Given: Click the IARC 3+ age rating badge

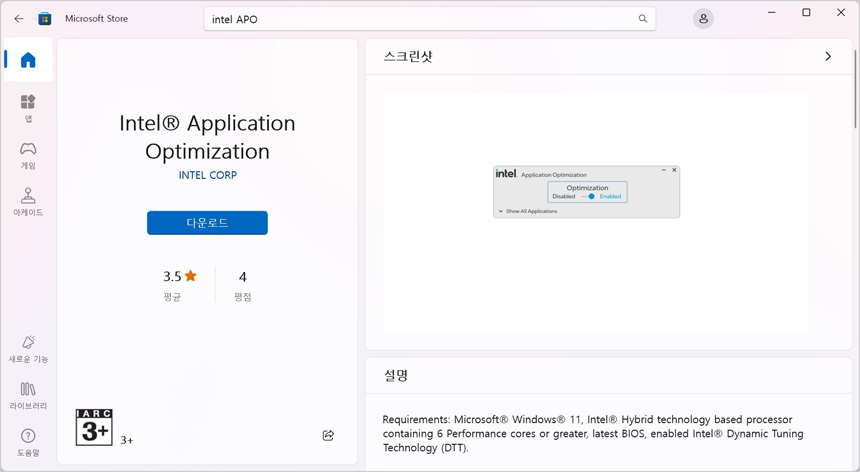Looking at the screenshot, I should [x=94, y=427].
